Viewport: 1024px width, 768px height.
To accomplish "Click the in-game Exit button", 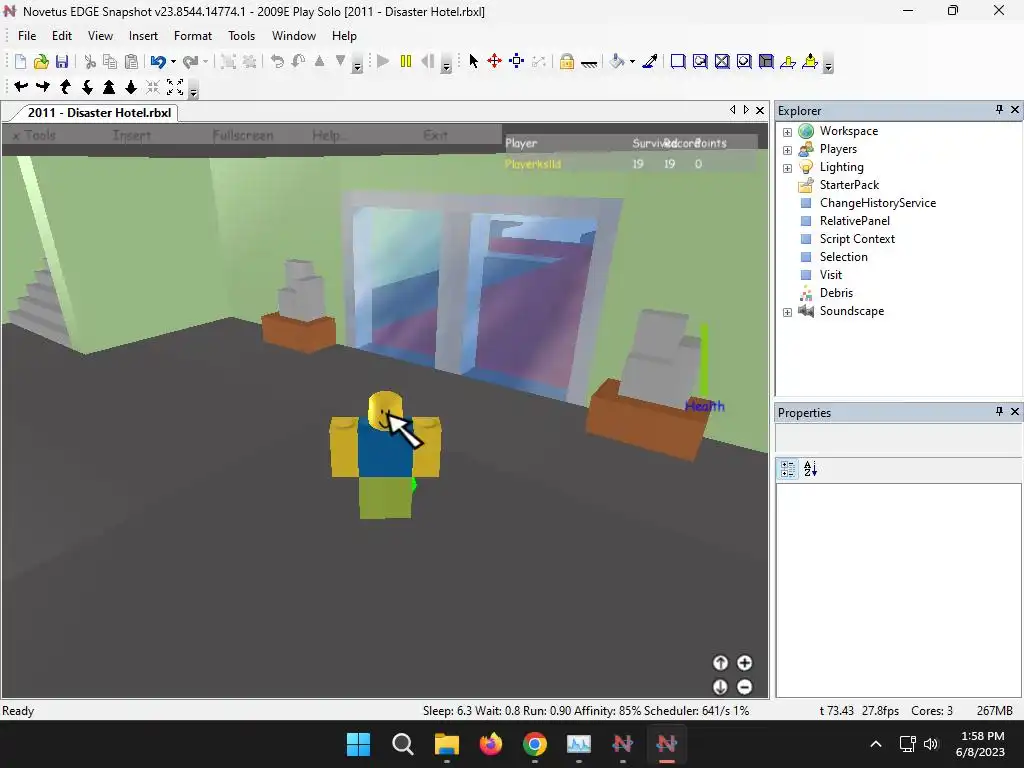I will pos(436,135).
